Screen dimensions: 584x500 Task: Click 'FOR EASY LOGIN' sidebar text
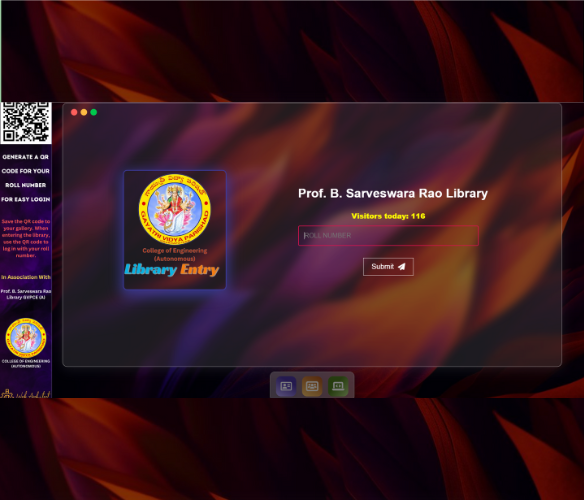[x=26, y=199]
